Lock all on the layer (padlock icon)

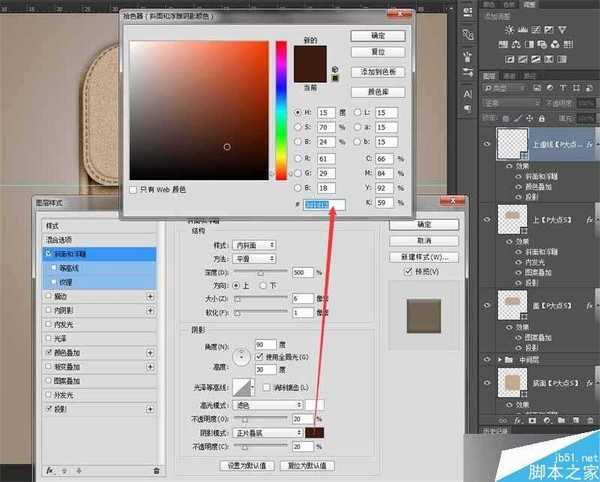coord(541,119)
